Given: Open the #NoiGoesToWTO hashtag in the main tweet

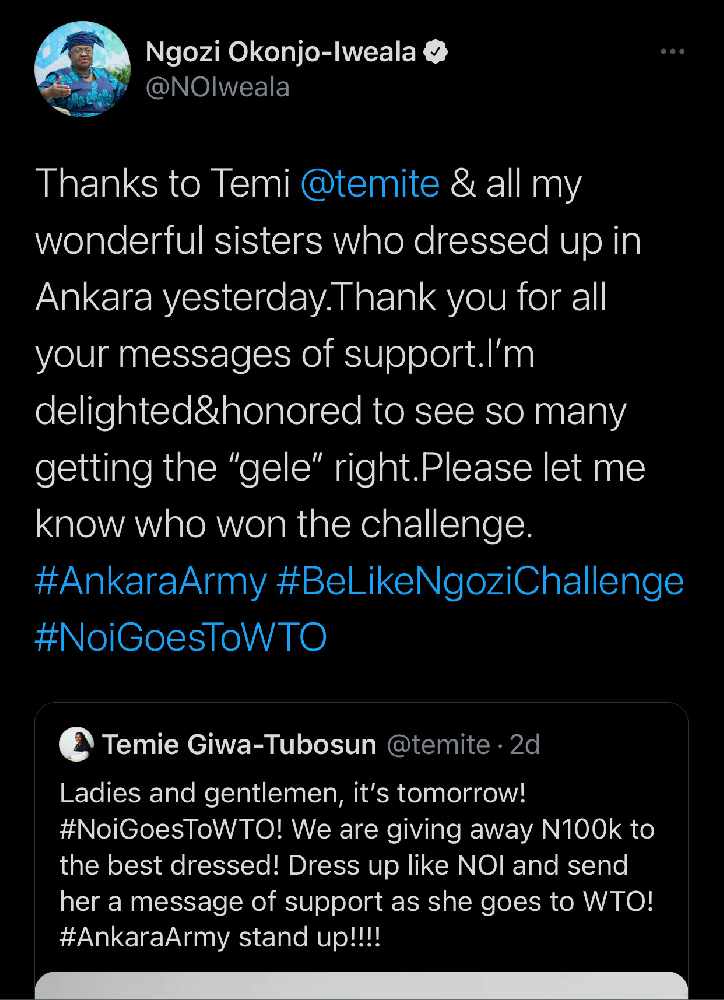Looking at the screenshot, I should [x=180, y=637].
